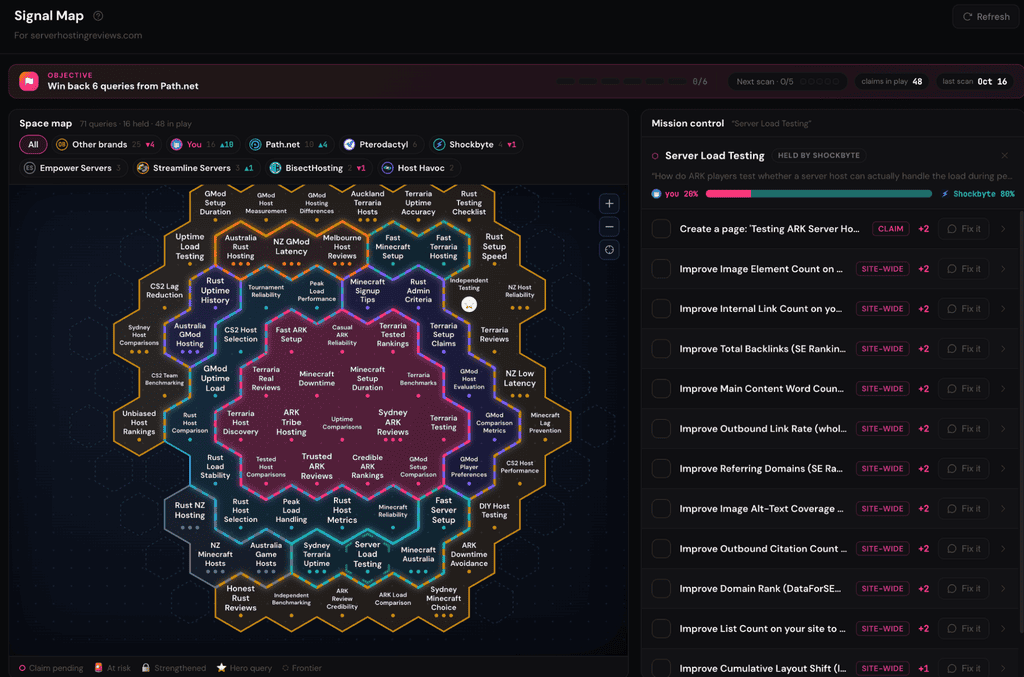
Task: Expand the Improve Image Alt-Text Coverage row
Action: (x=1003, y=509)
